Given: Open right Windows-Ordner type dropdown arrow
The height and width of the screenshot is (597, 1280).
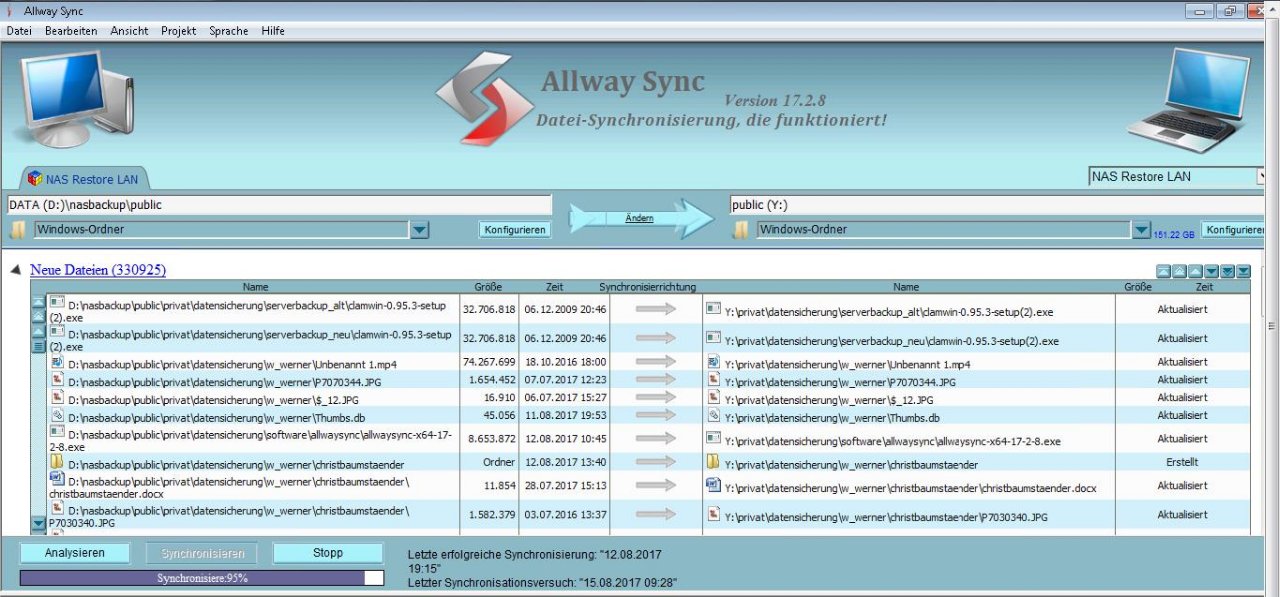Looking at the screenshot, I should 1141,230.
